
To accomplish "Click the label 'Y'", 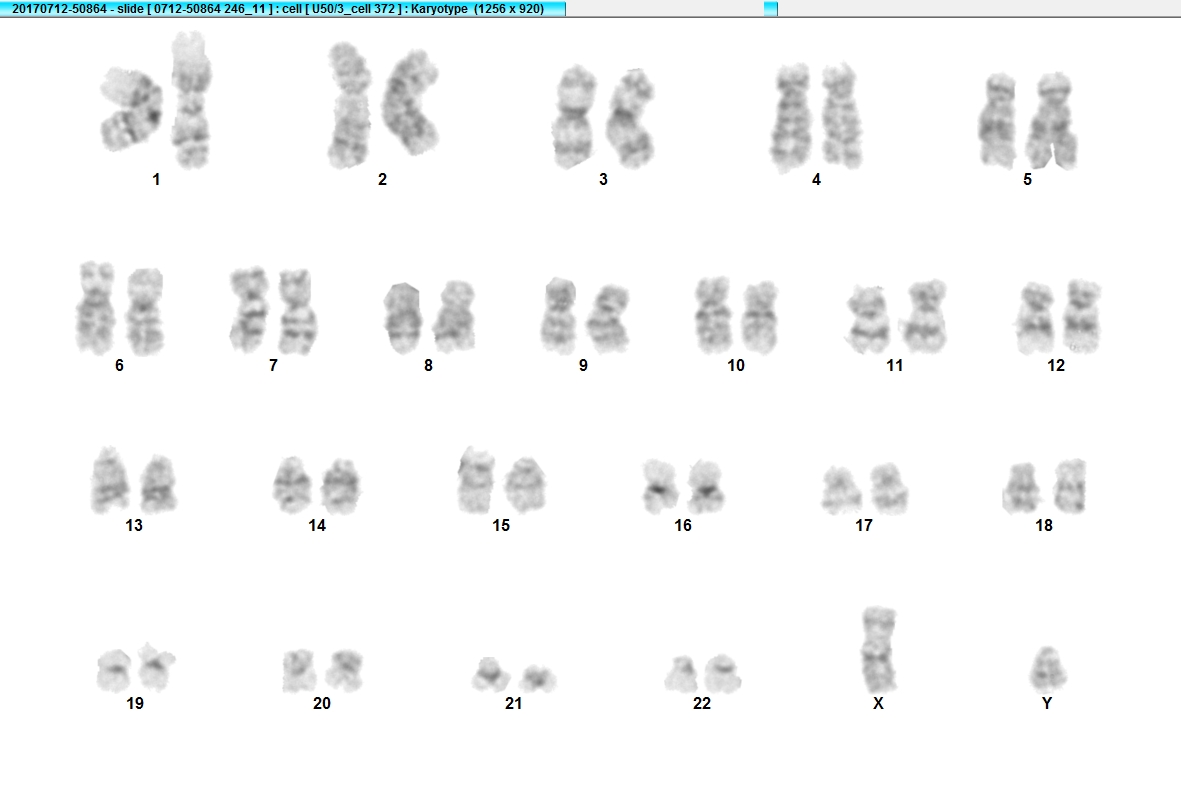I will click(1046, 703).
